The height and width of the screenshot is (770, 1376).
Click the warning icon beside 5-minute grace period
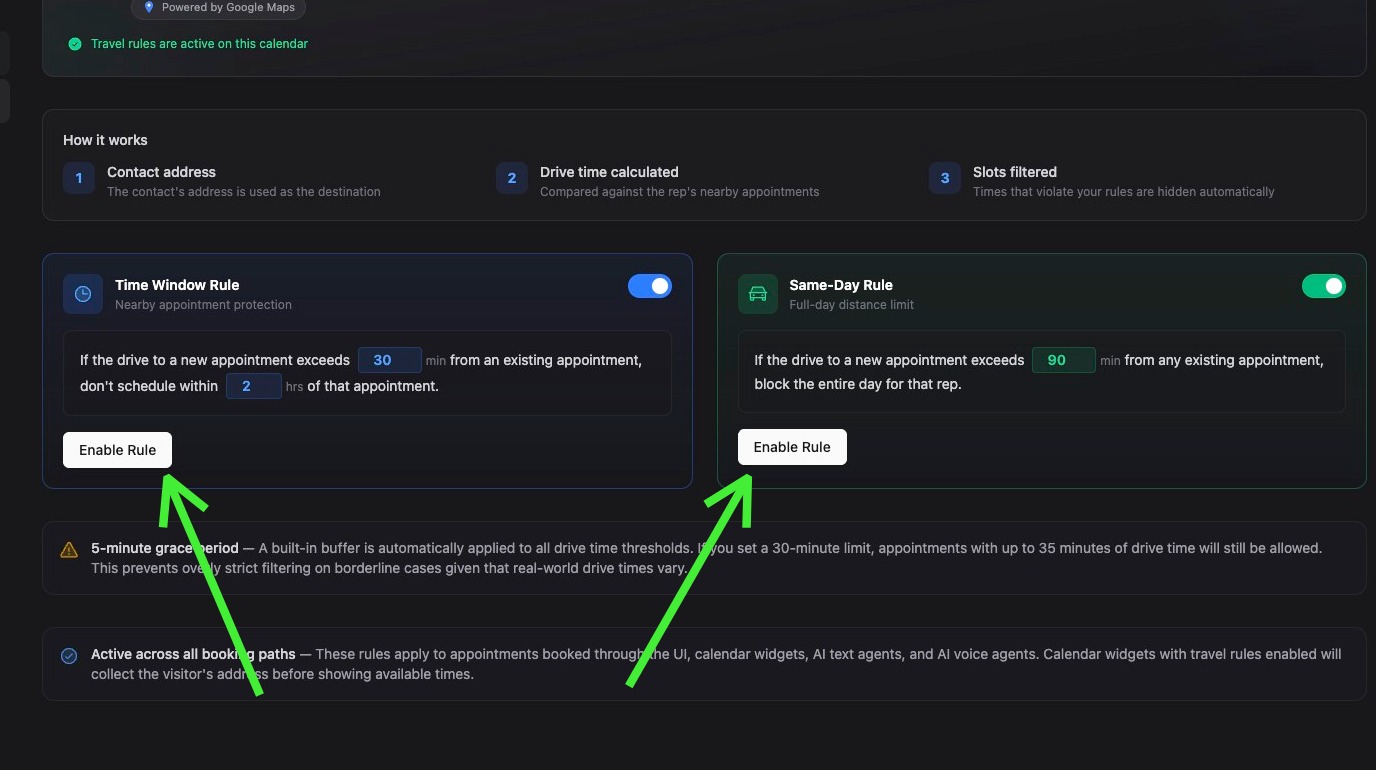coord(69,549)
